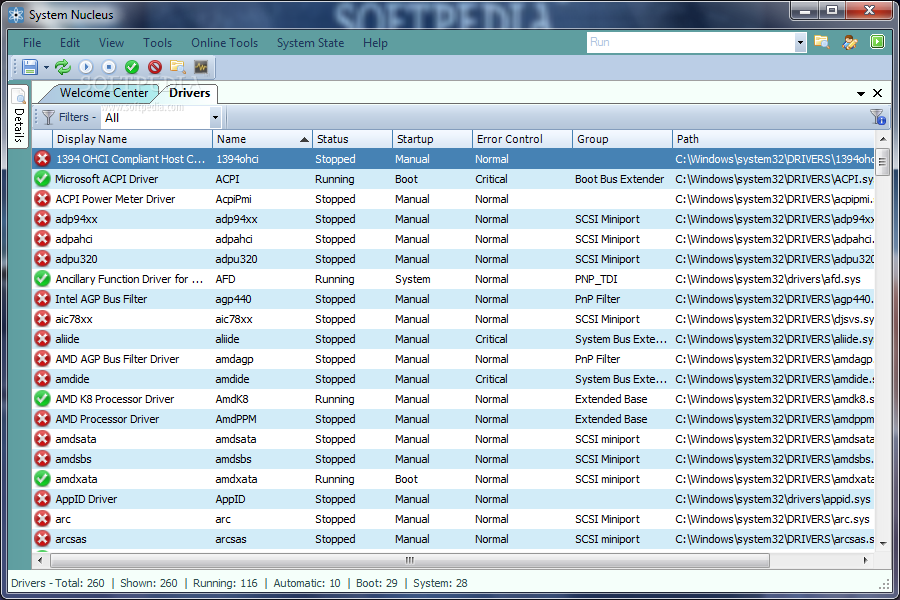Click the blue Stop driver icon
The height and width of the screenshot is (600, 900).
[x=108, y=67]
